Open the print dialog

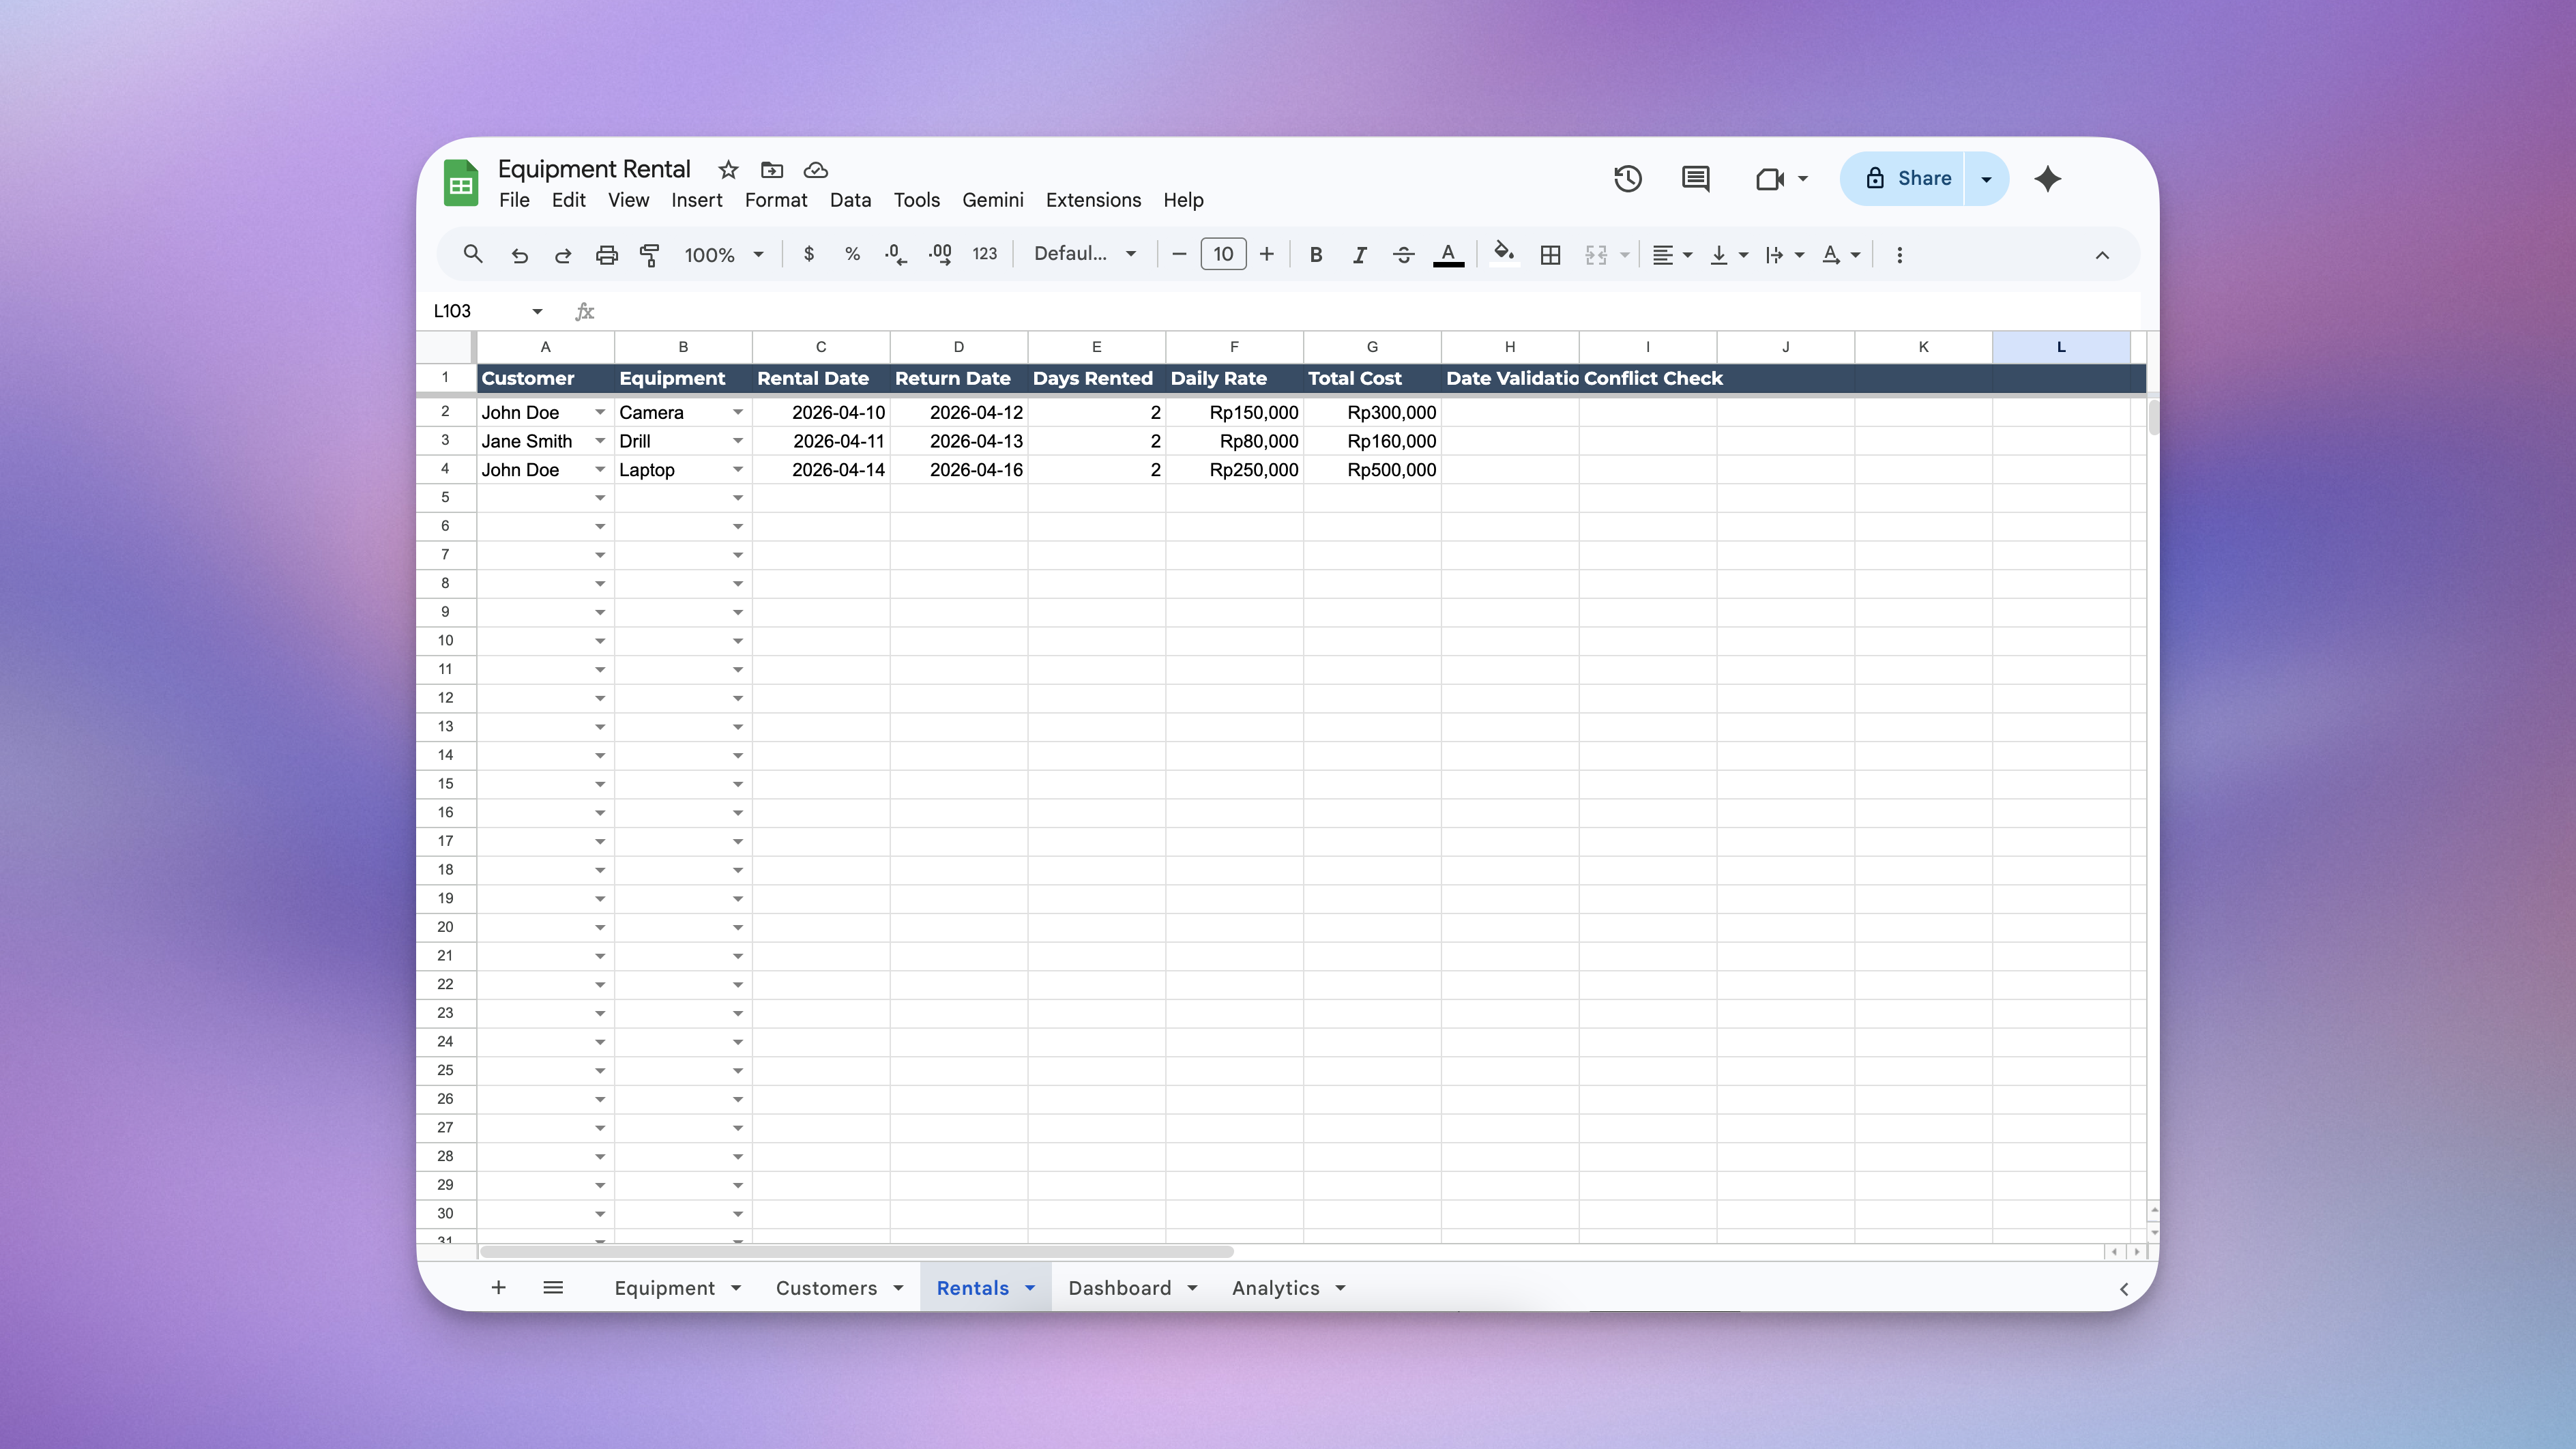pyautogui.click(x=607, y=255)
